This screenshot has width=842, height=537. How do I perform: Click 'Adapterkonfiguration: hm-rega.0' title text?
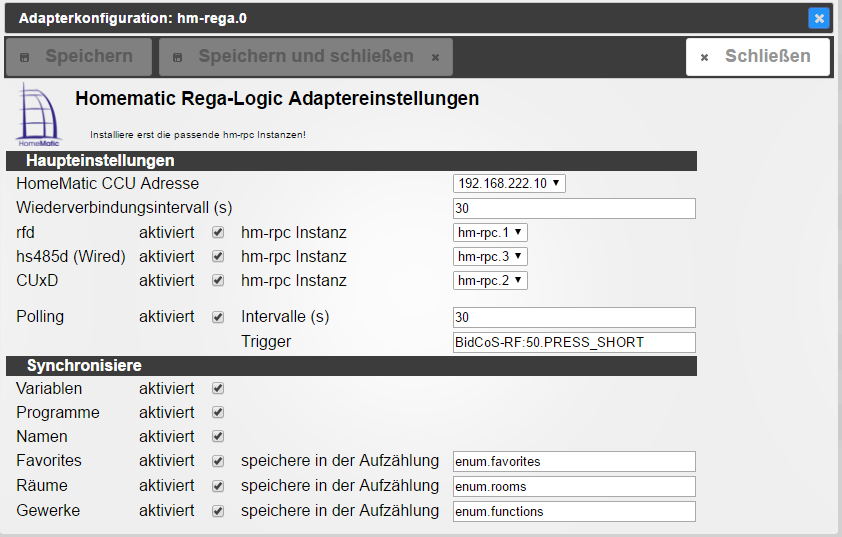pyautogui.click(x=133, y=18)
